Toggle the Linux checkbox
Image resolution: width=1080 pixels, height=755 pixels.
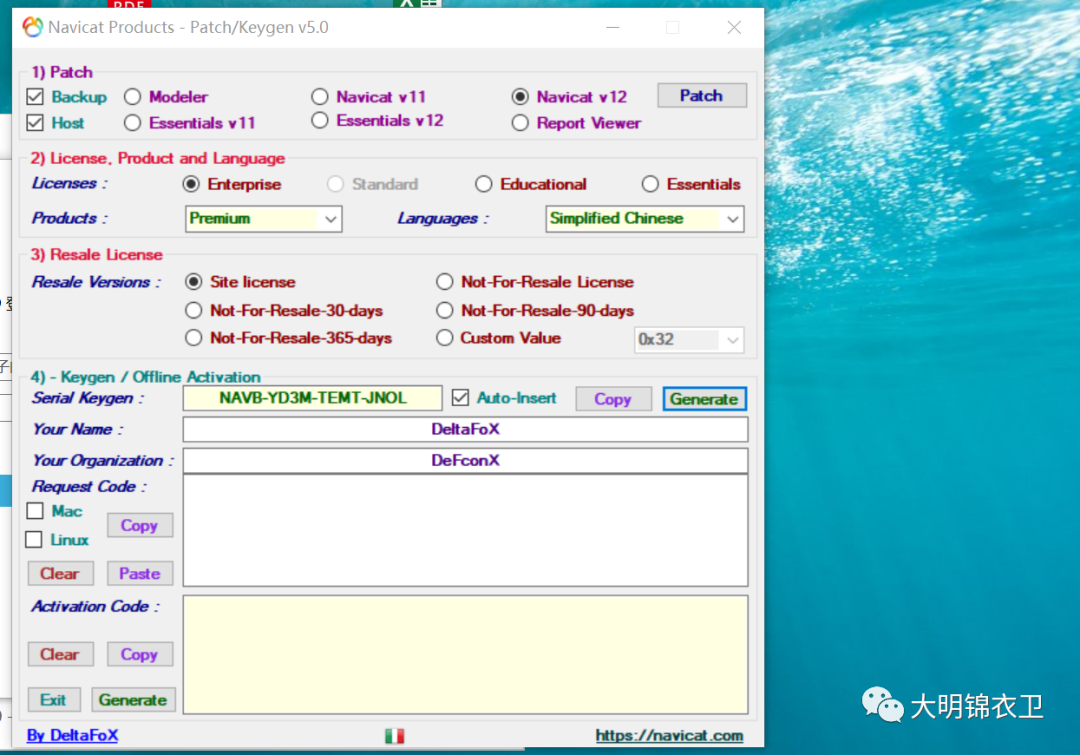(x=34, y=539)
